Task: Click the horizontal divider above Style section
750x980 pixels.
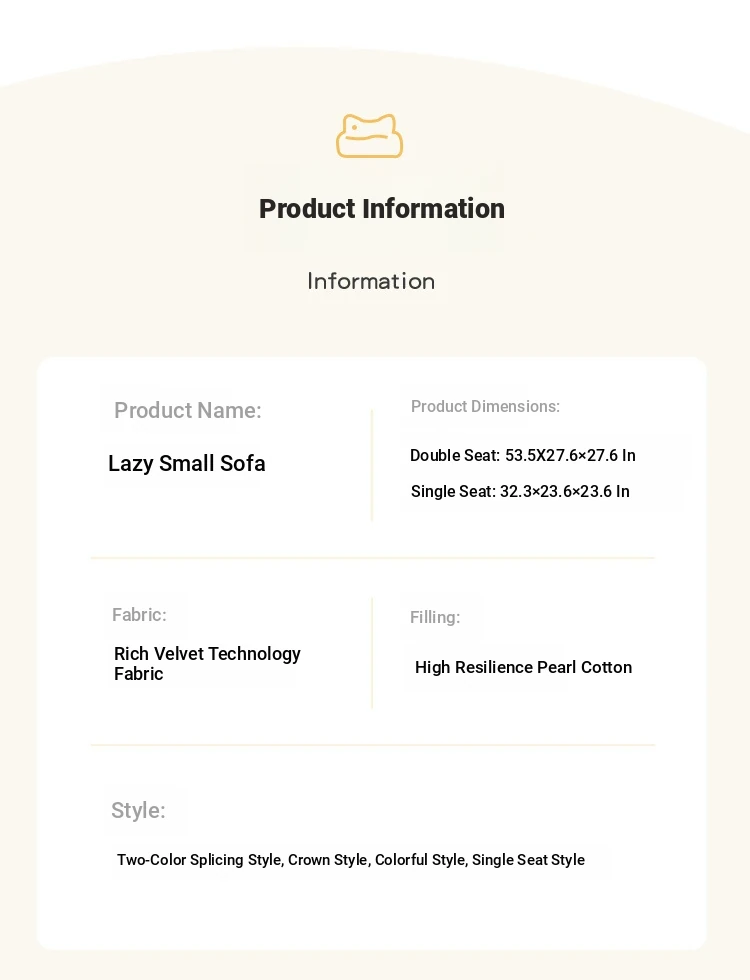Action: tap(372, 745)
